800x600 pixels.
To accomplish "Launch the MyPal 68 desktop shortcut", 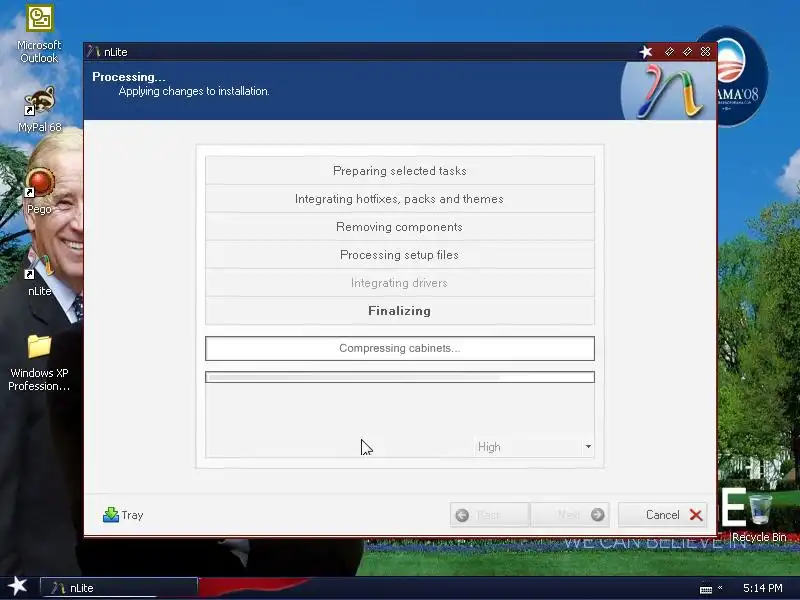I will (x=39, y=109).
